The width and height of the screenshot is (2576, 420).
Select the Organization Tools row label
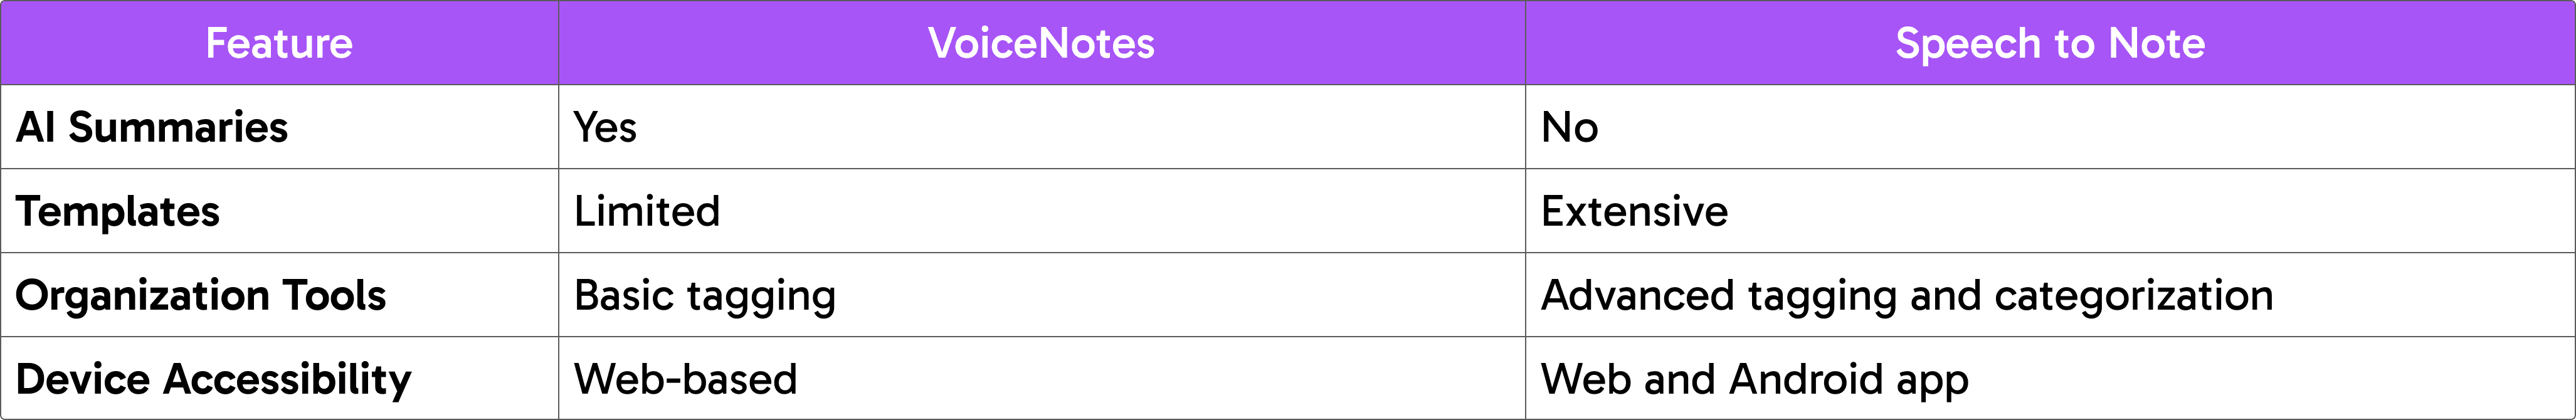pos(201,296)
